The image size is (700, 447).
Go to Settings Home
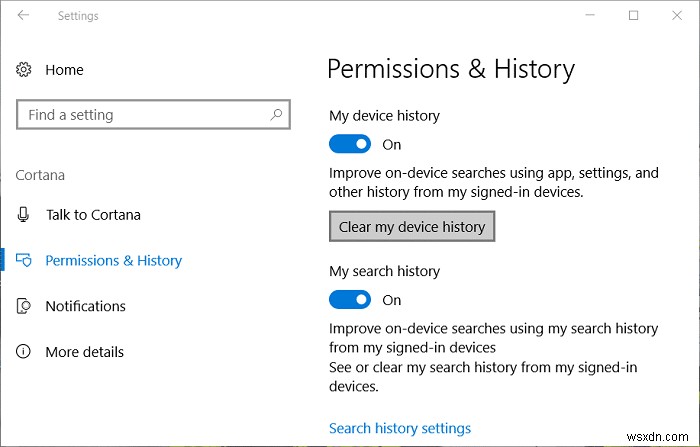click(64, 70)
